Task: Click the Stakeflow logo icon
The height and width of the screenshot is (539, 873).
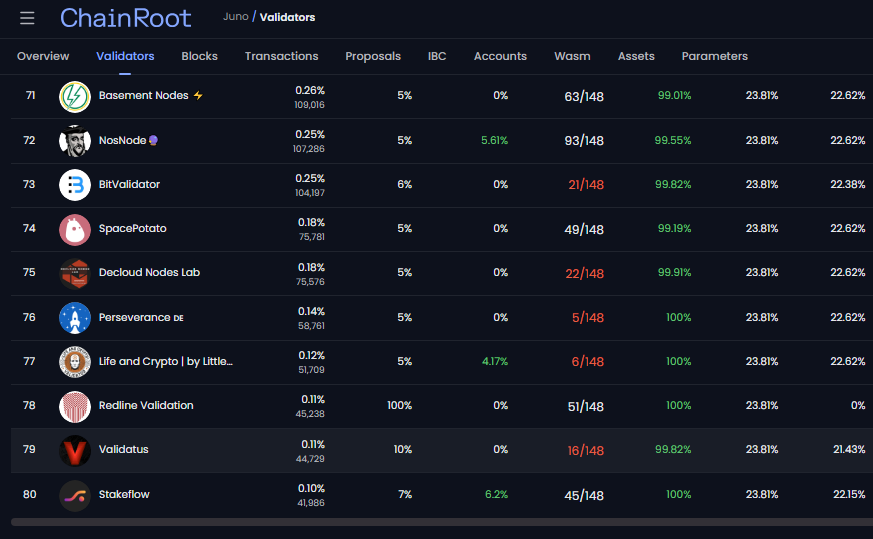Action: (75, 496)
